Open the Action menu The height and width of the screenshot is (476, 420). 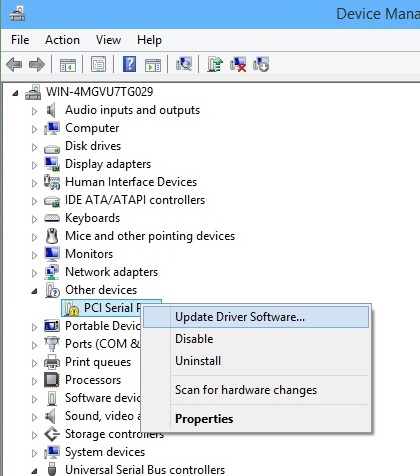pos(62,40)
